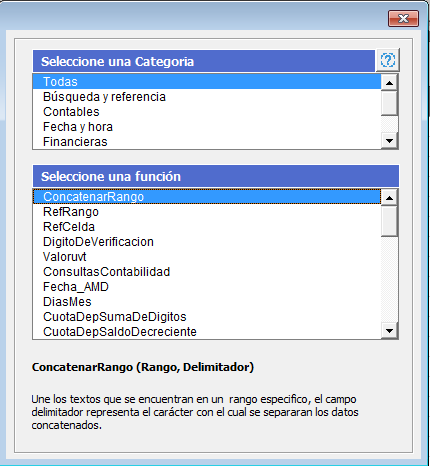
Task: Select the DiasMes function
Action: click(x=207, y=302)
